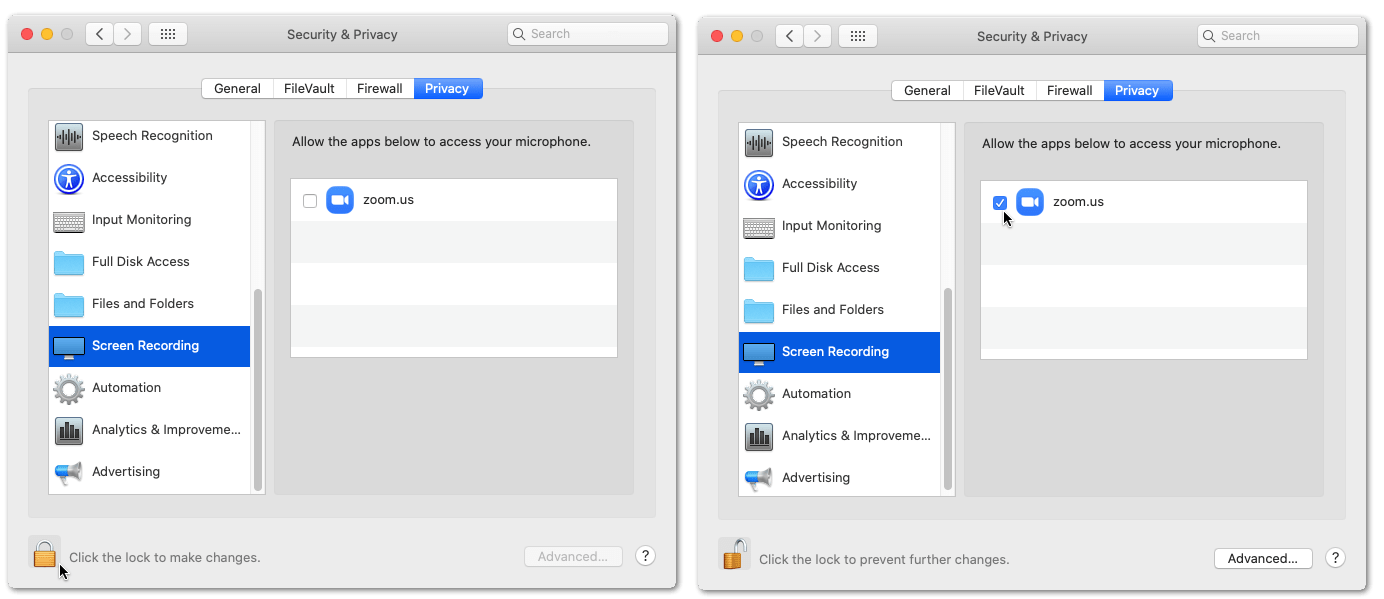
Task: Click the help question mark in right window
Action: tap(1335, 558)
